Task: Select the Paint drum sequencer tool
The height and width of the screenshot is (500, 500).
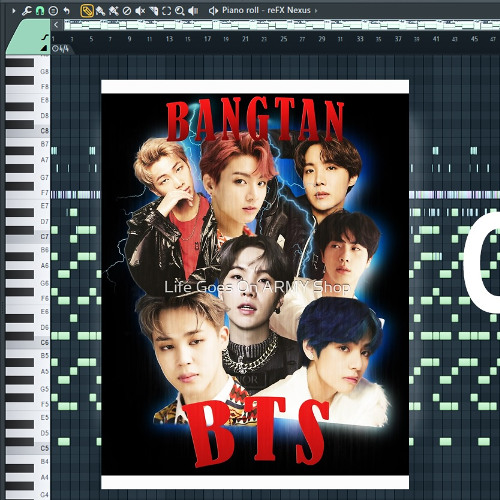Action: (x=114, y=11)
